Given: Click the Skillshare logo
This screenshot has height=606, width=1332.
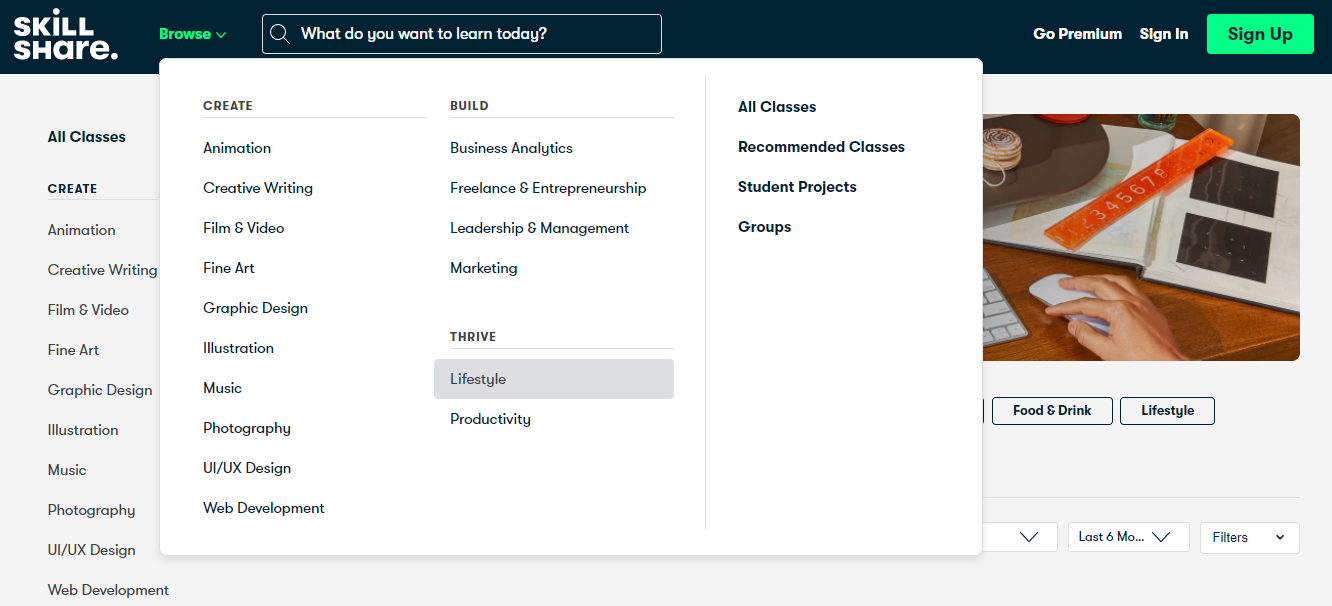Looking at the screenshot, I should (x=66, y=36).
